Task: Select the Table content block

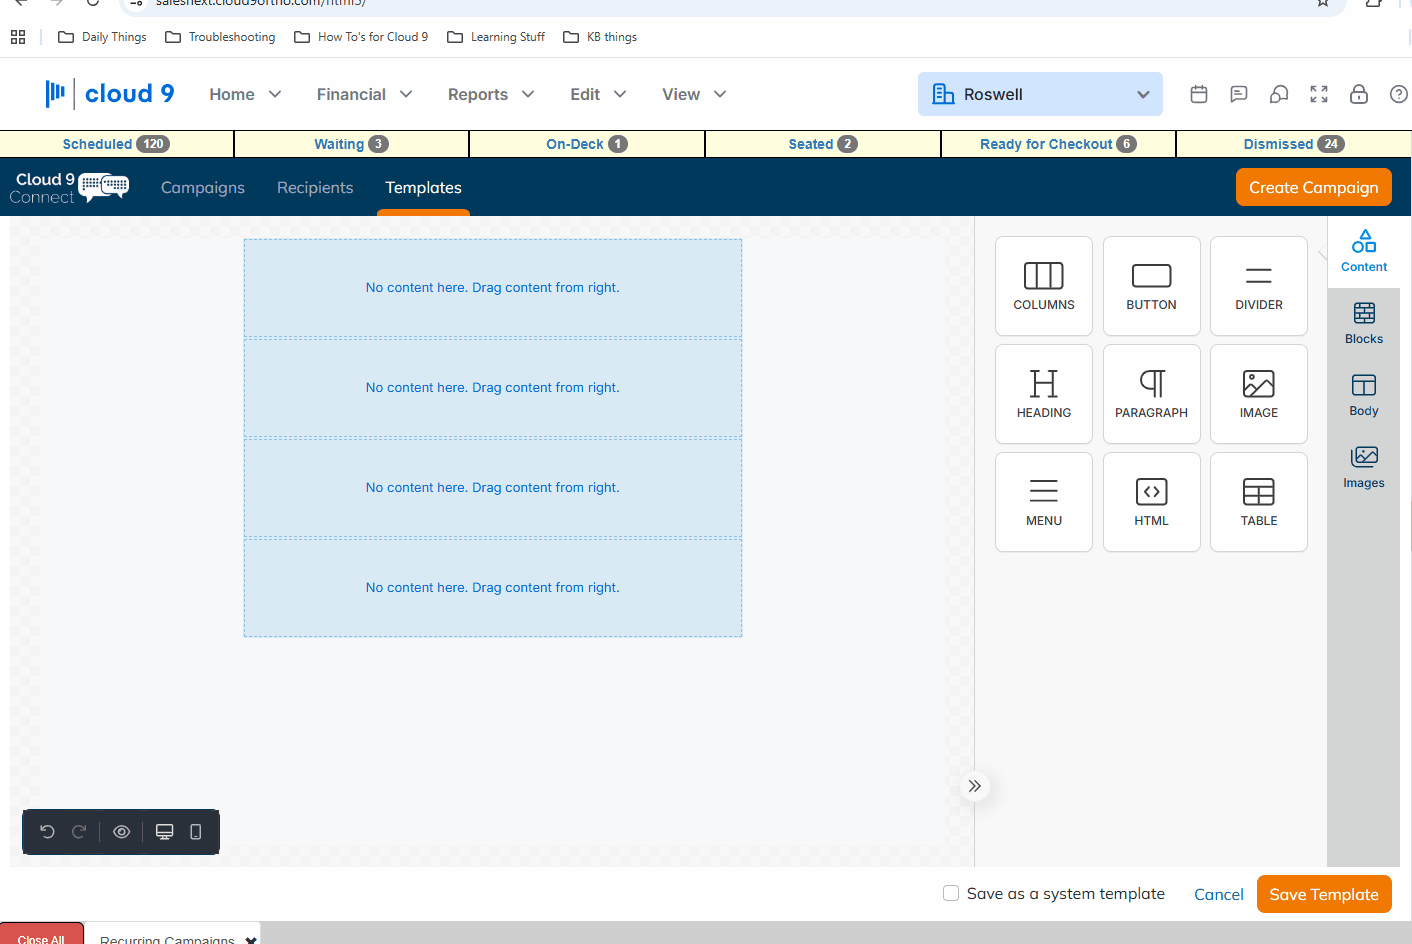Action: click(x=1259, y=502)
